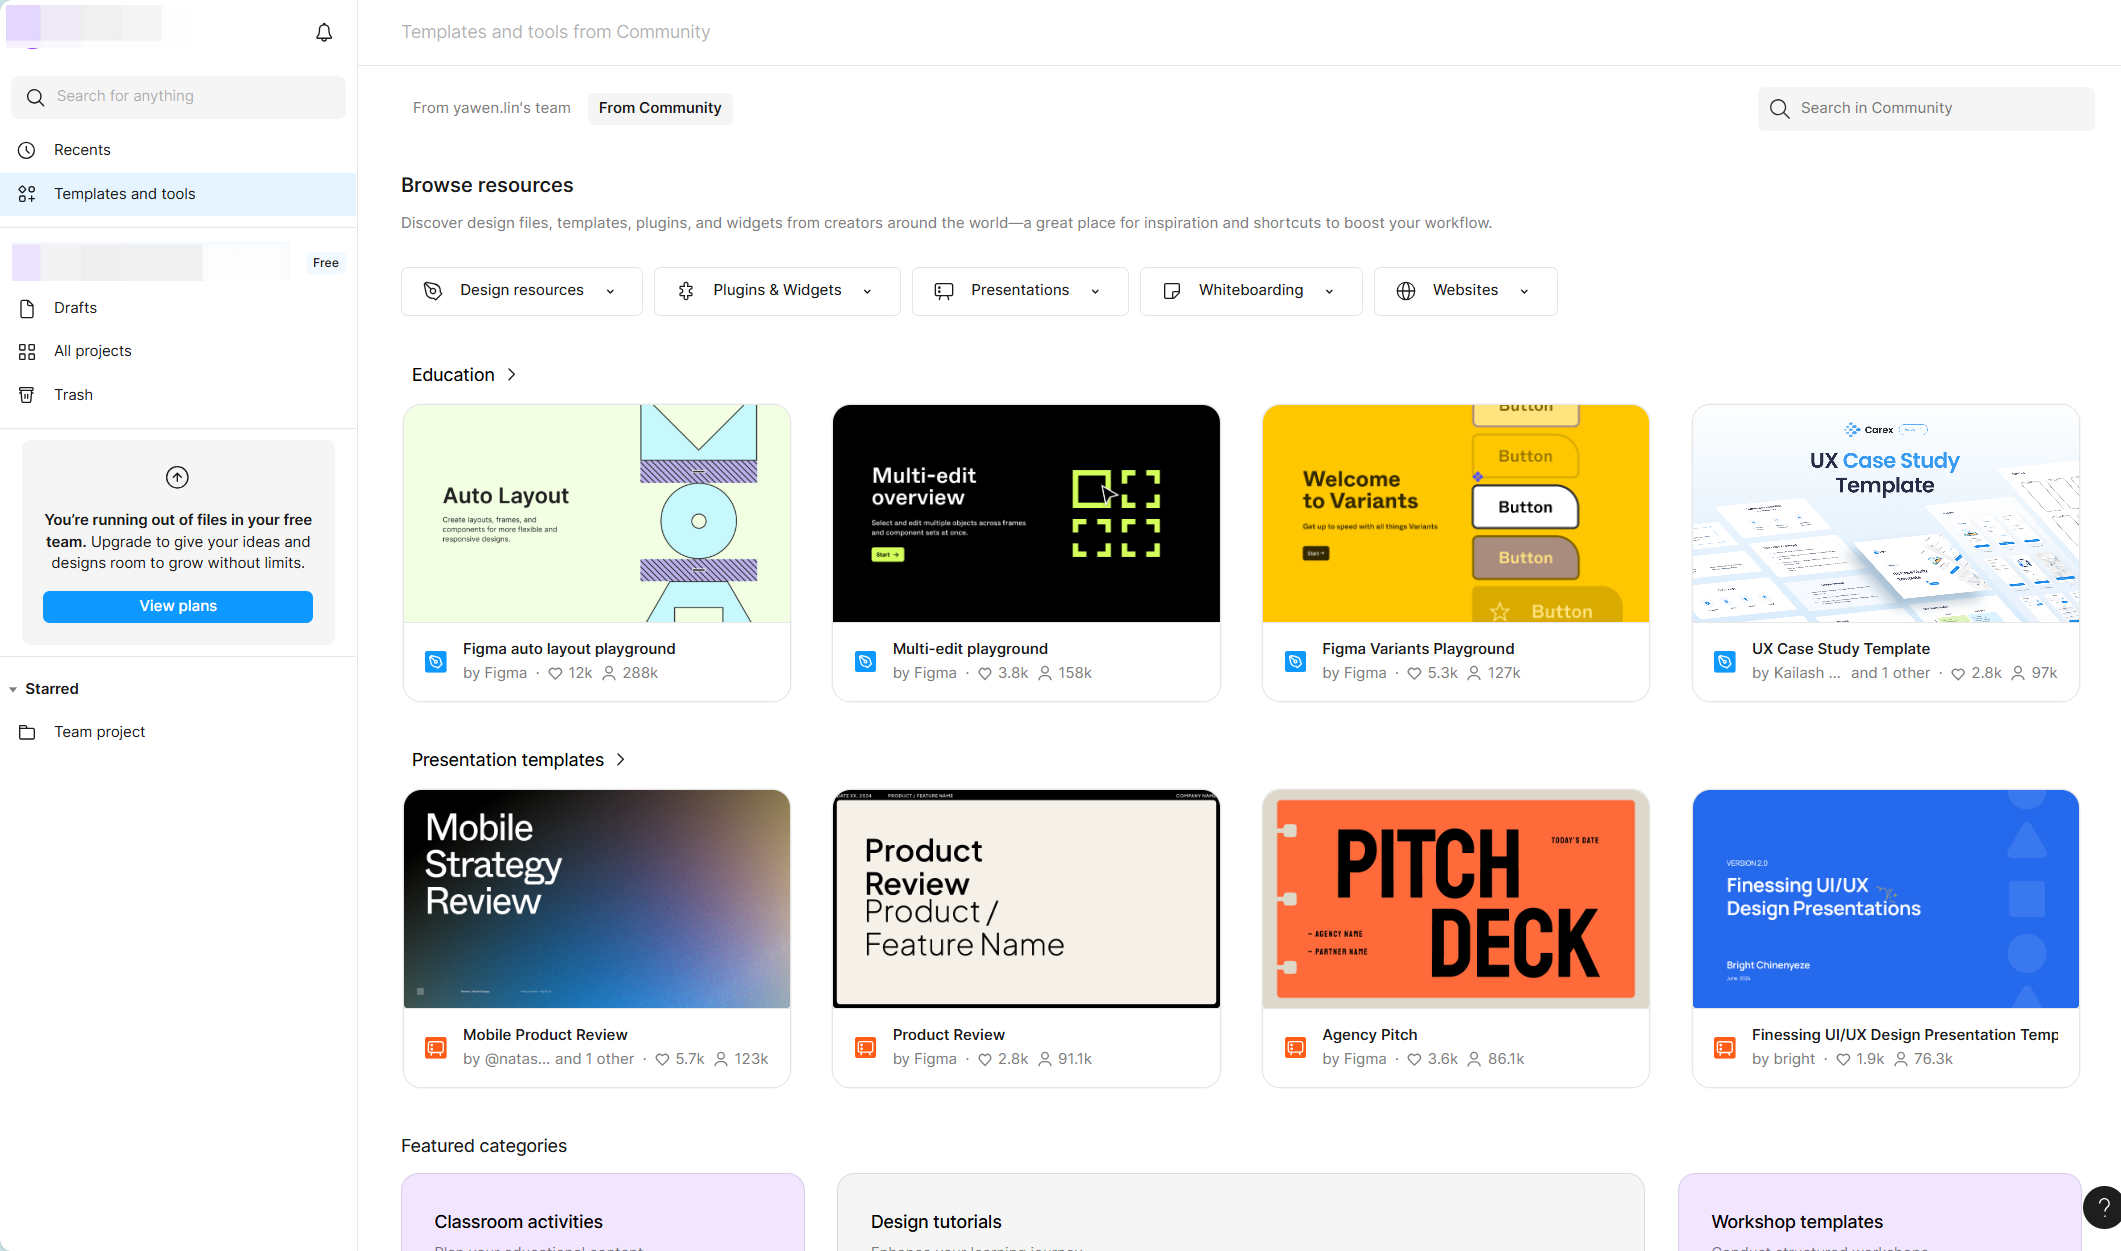
Task: Open the Multi-edit overview thumbnail
Action: pyautogui.click(x=1026, y=513)
